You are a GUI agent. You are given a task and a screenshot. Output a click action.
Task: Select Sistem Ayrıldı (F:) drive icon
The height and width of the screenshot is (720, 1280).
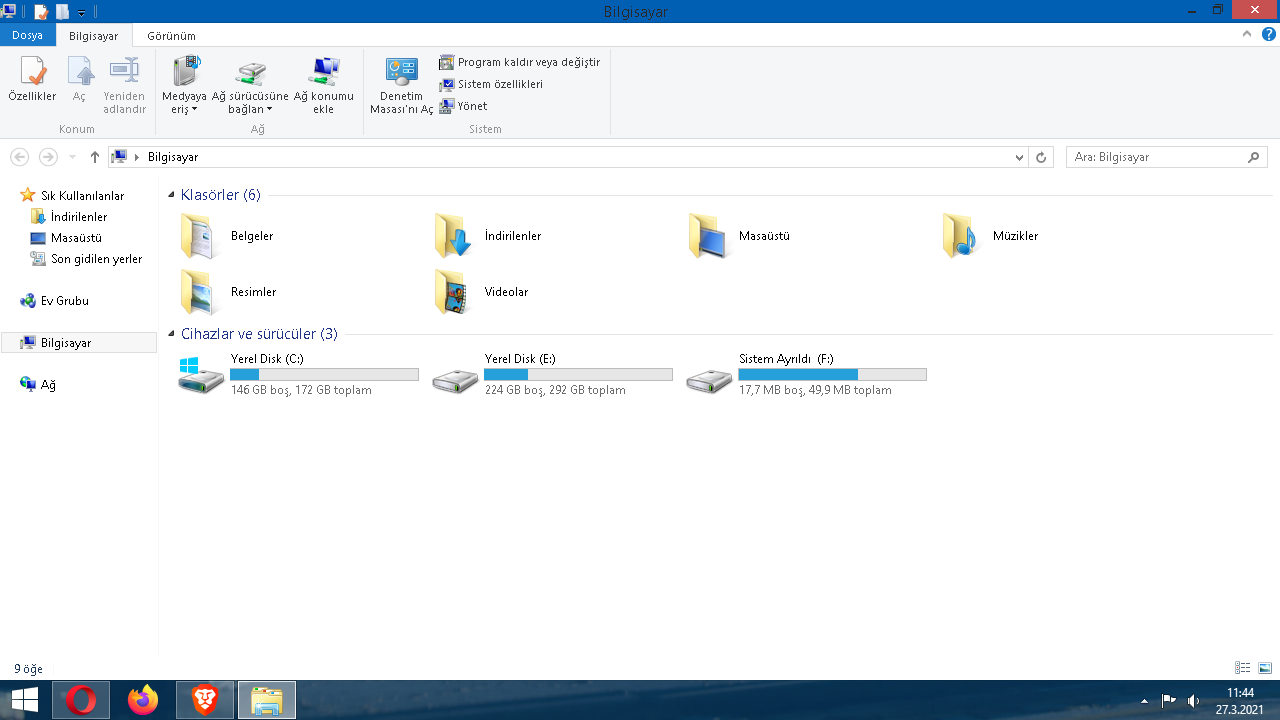pyautogui.click(x=709, y=380)
